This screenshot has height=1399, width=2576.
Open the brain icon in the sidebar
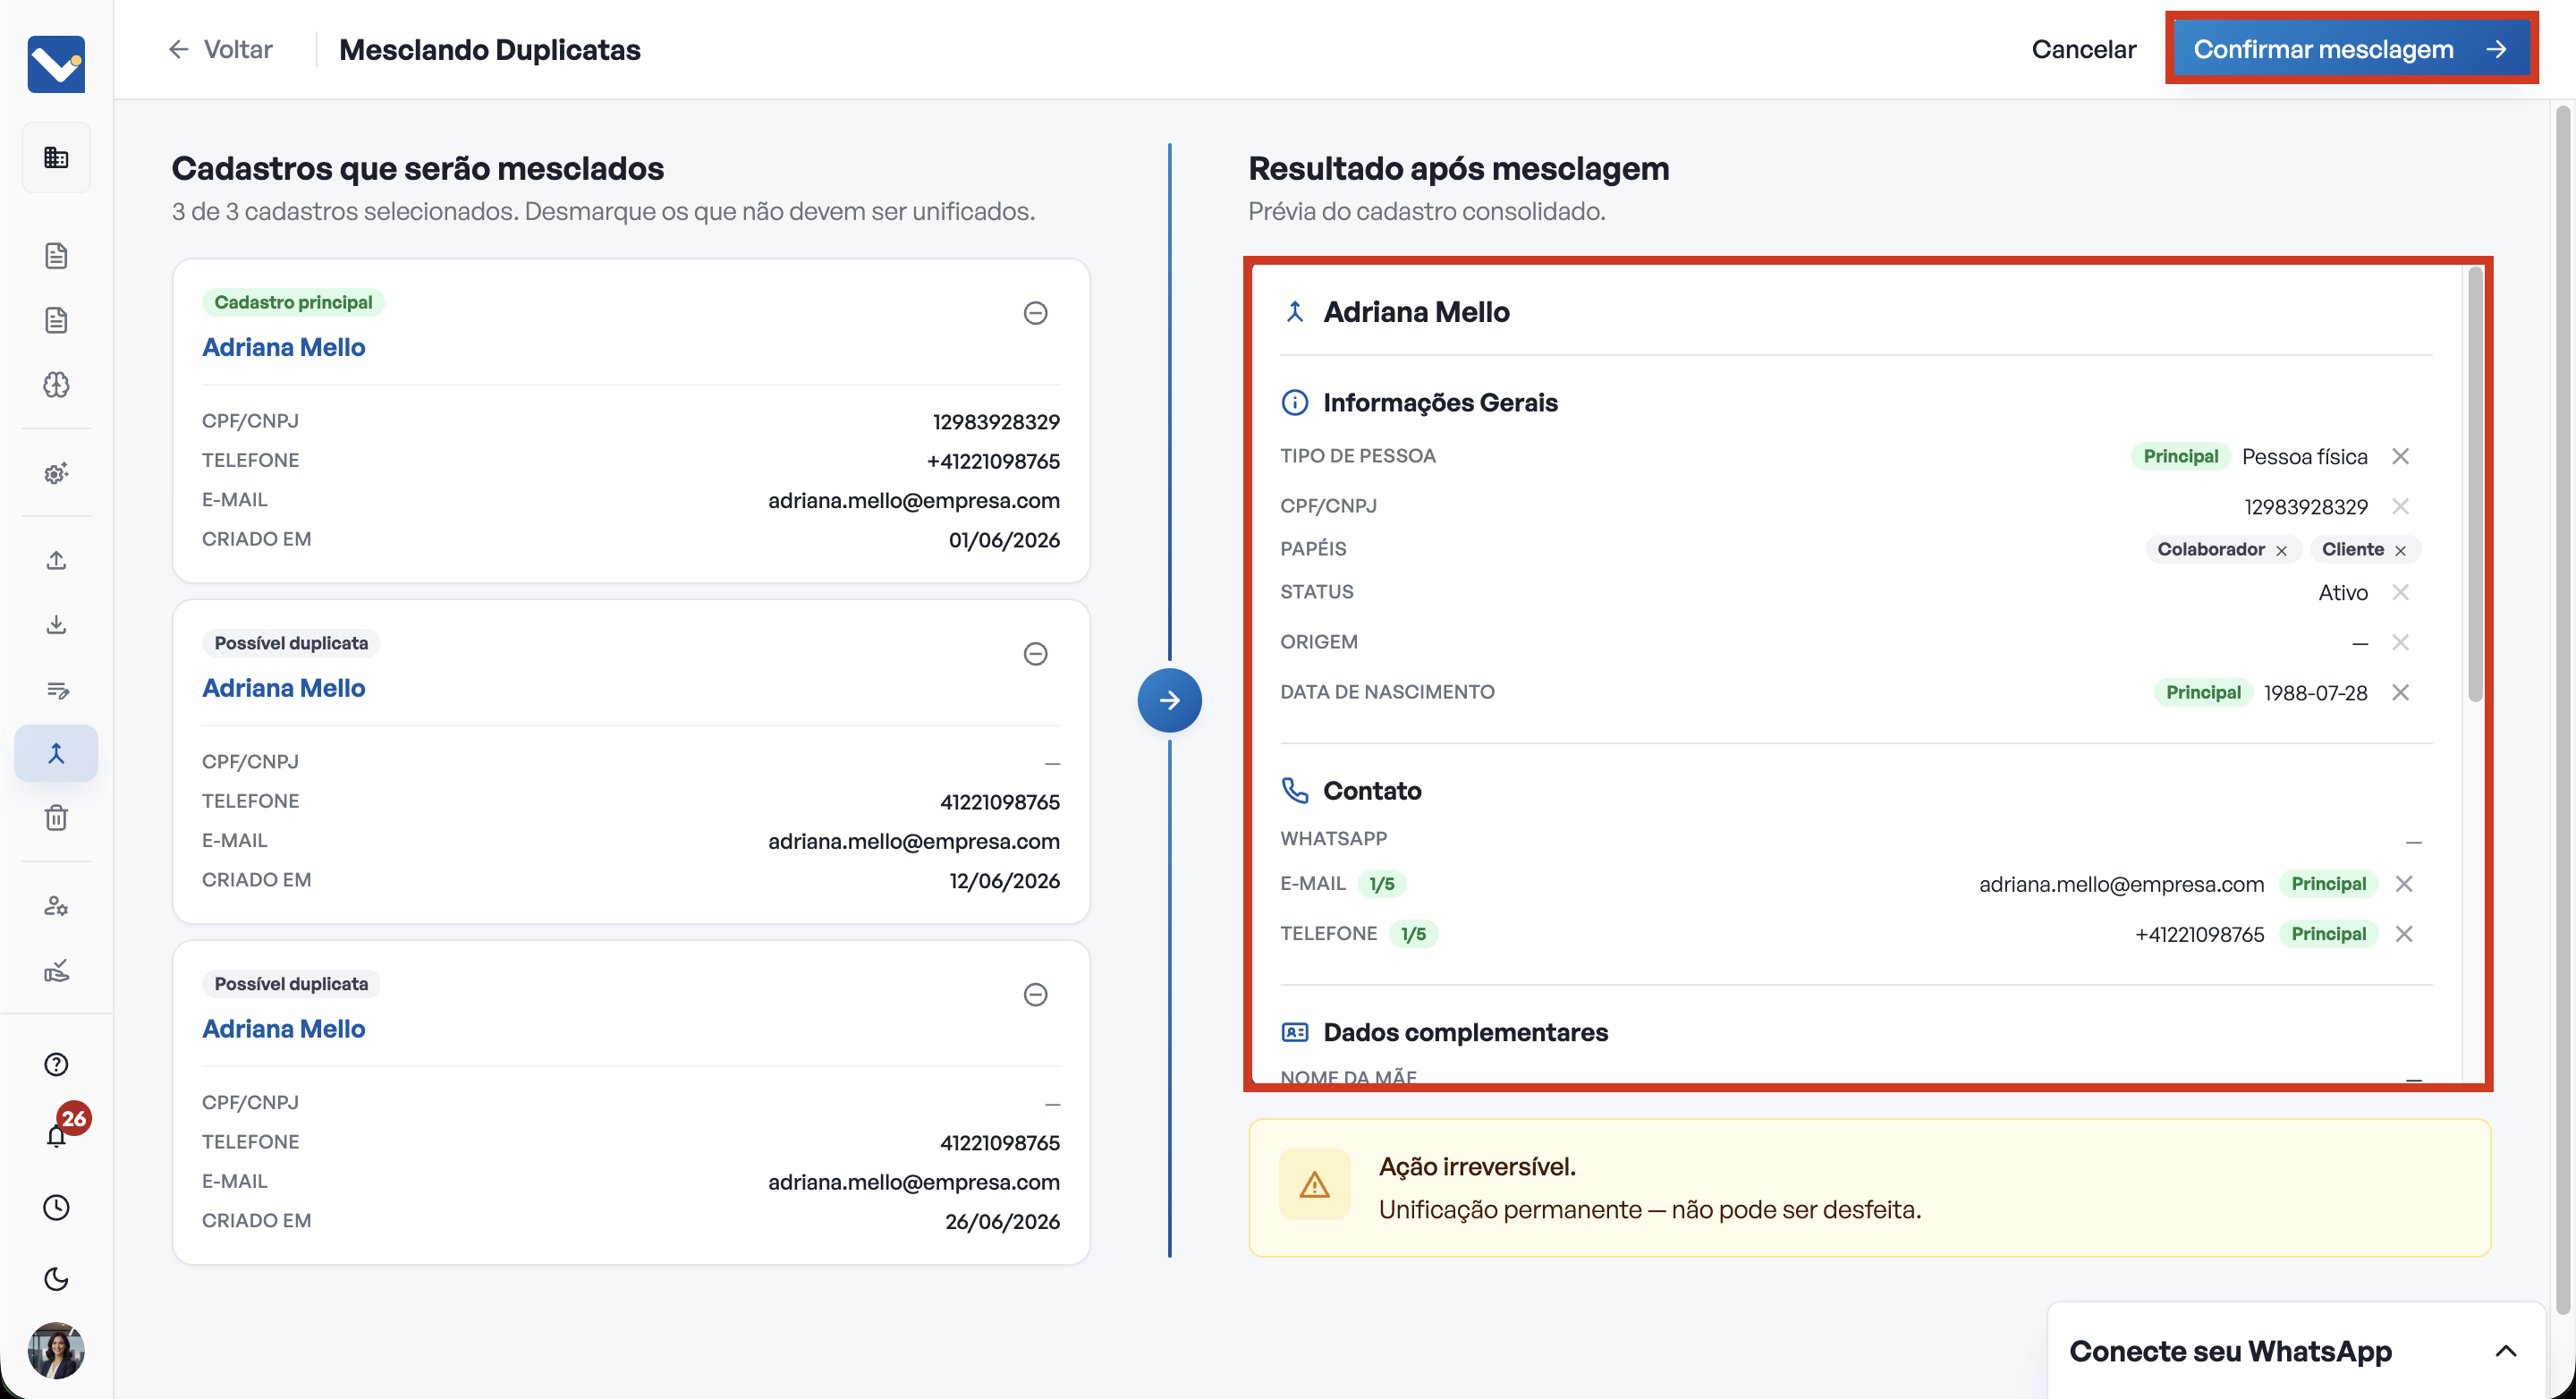point(56,385)
